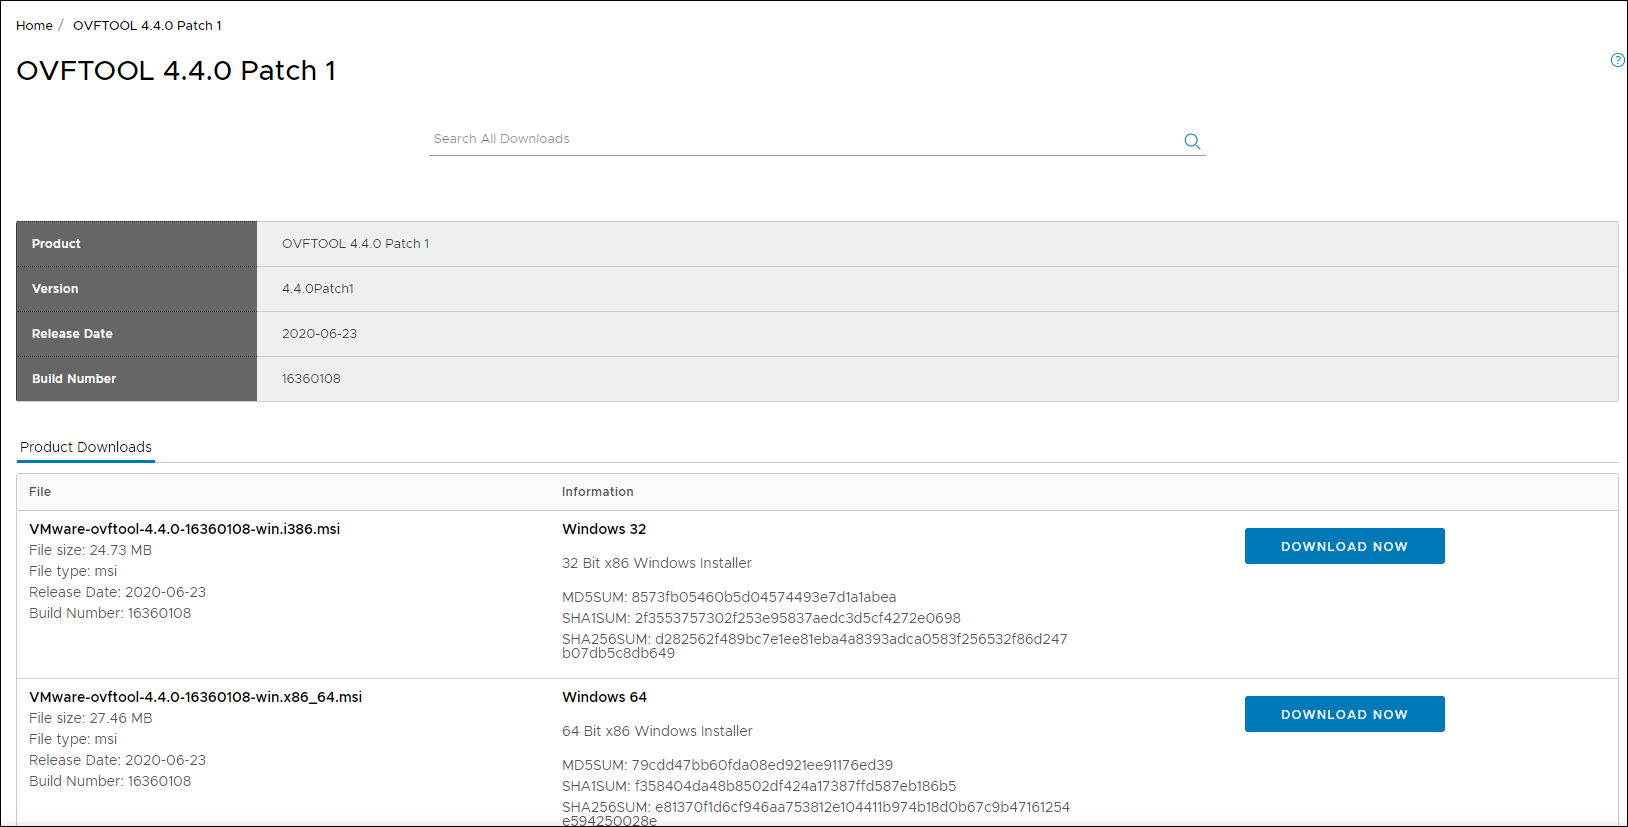Click product value OVFTOOL 4.4.0 Patch 1 in table
Screen dimensions: 1628x827
(x=355, y=244)
